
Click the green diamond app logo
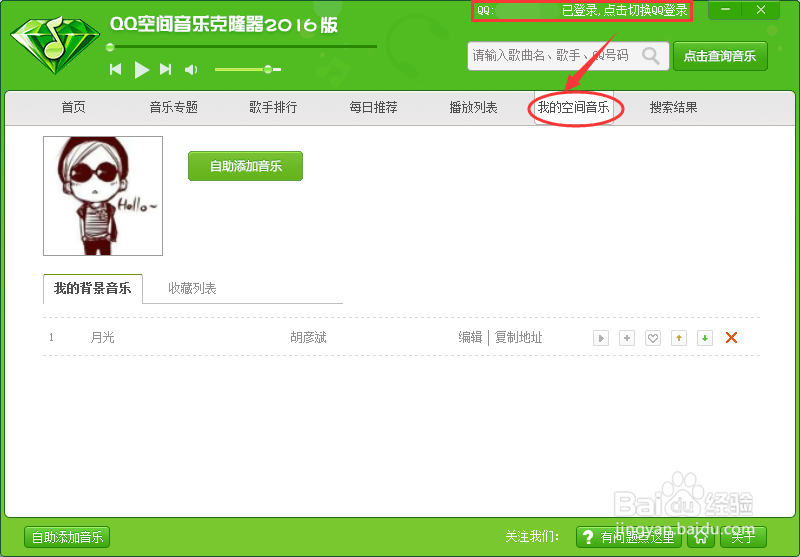point(55,45)
